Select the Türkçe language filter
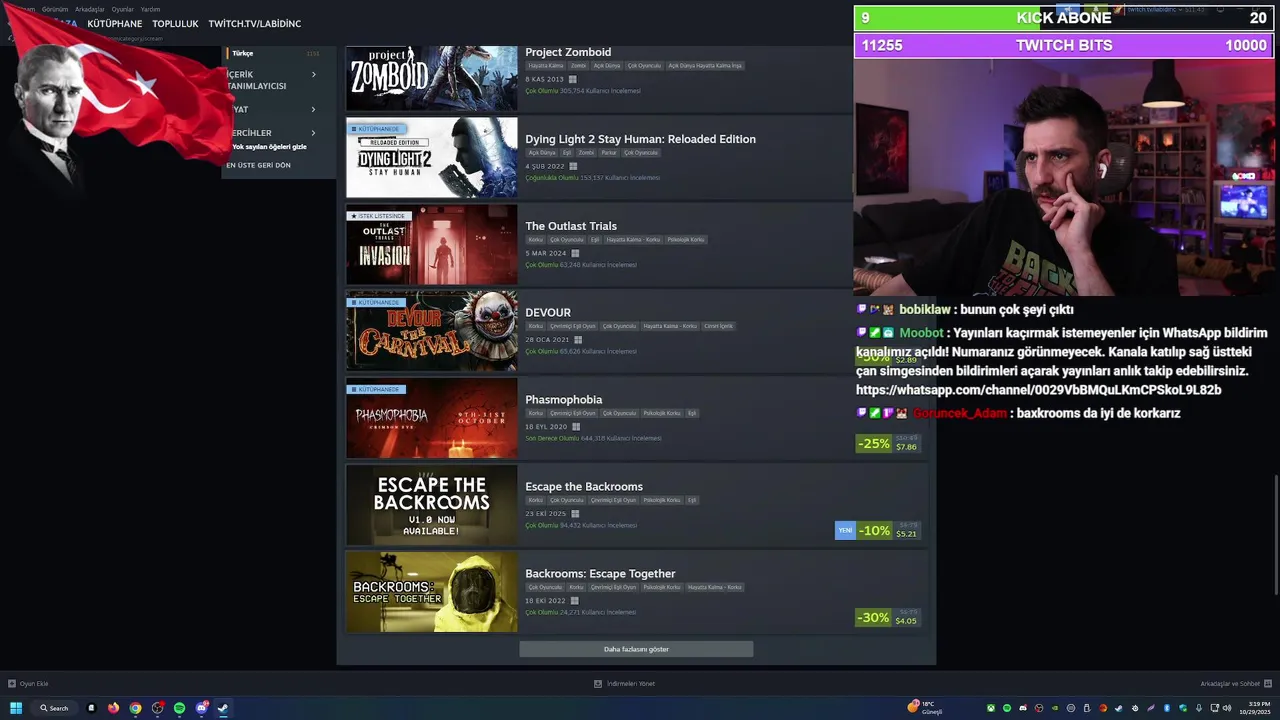This screenshot has width=1280, height=720. click(x=243, y=53)
